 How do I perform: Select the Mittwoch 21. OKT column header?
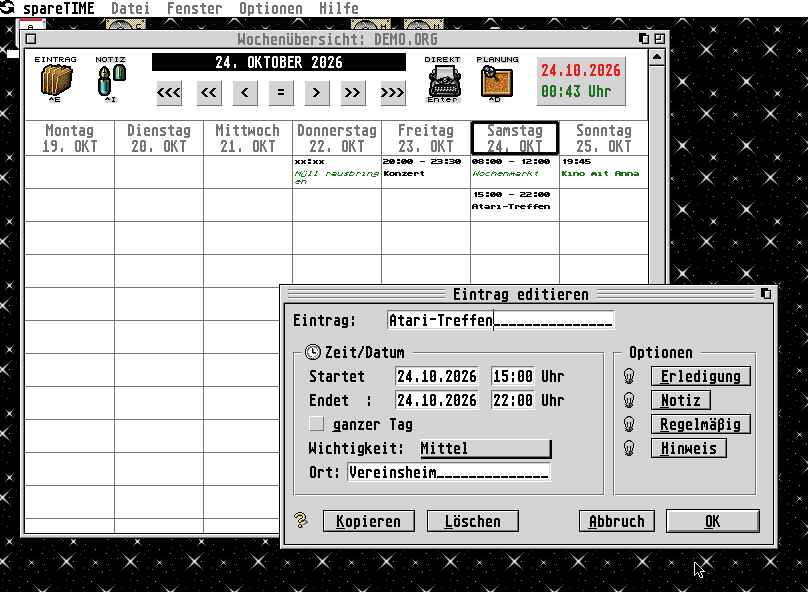pos(248,138)
